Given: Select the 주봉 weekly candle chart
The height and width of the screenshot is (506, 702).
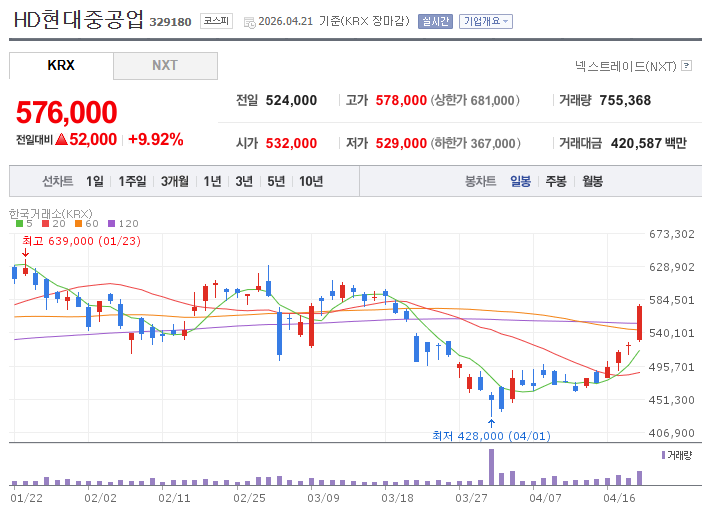Looking at the screenshot, I should [556, 181].
